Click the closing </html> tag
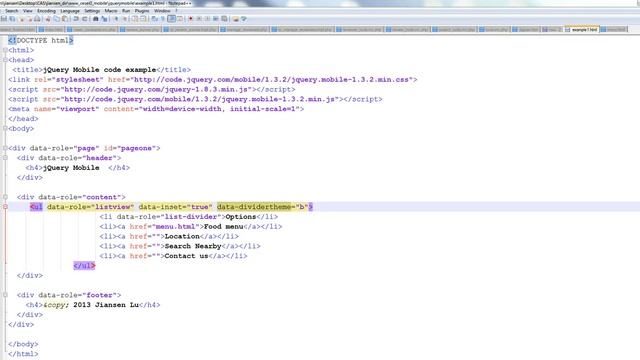Screen dimensions: 640x360 click(x=23, y=354)
